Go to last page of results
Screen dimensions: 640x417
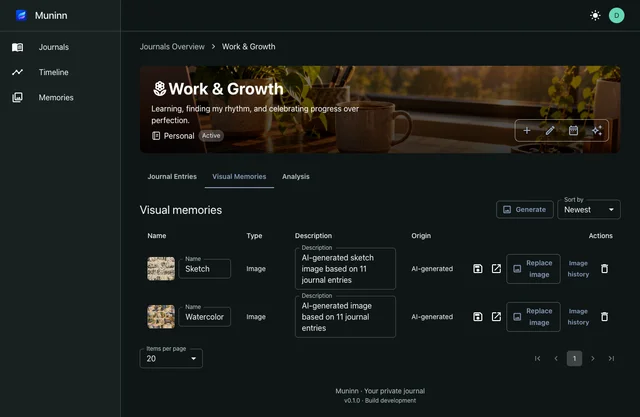611,358
